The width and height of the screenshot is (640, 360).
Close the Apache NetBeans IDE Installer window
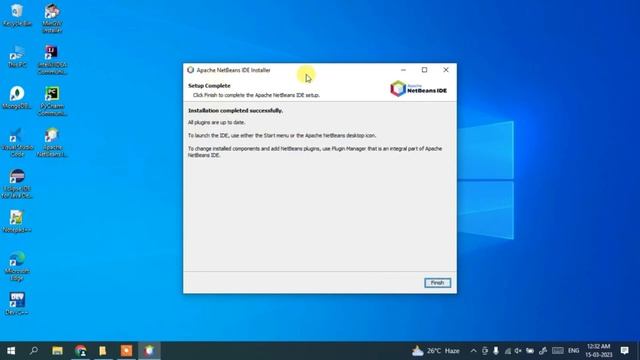(446, 70)
